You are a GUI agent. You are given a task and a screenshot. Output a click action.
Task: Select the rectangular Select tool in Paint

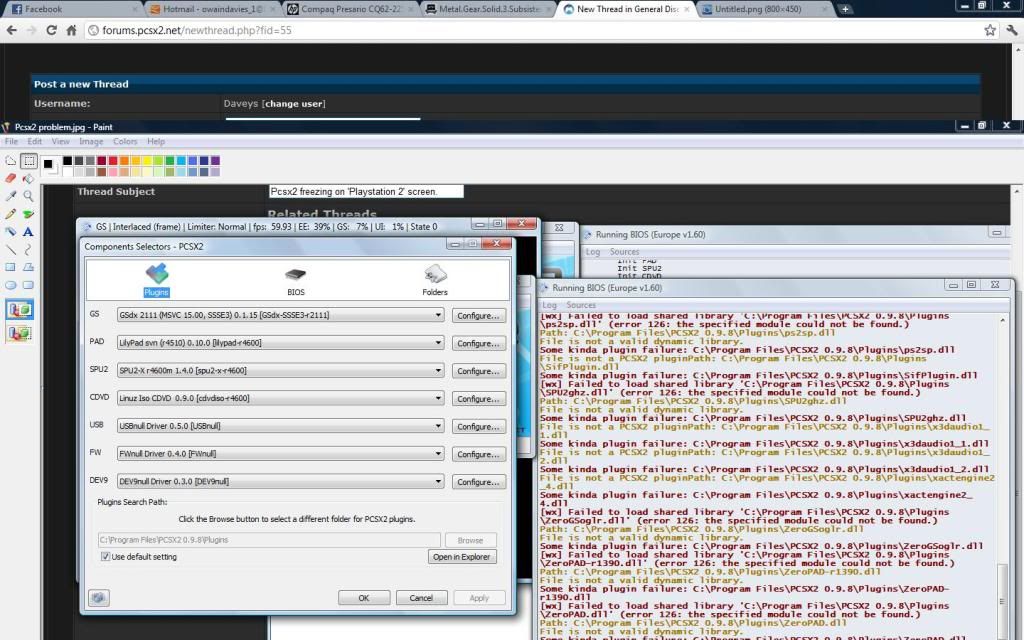coord(28,161)
